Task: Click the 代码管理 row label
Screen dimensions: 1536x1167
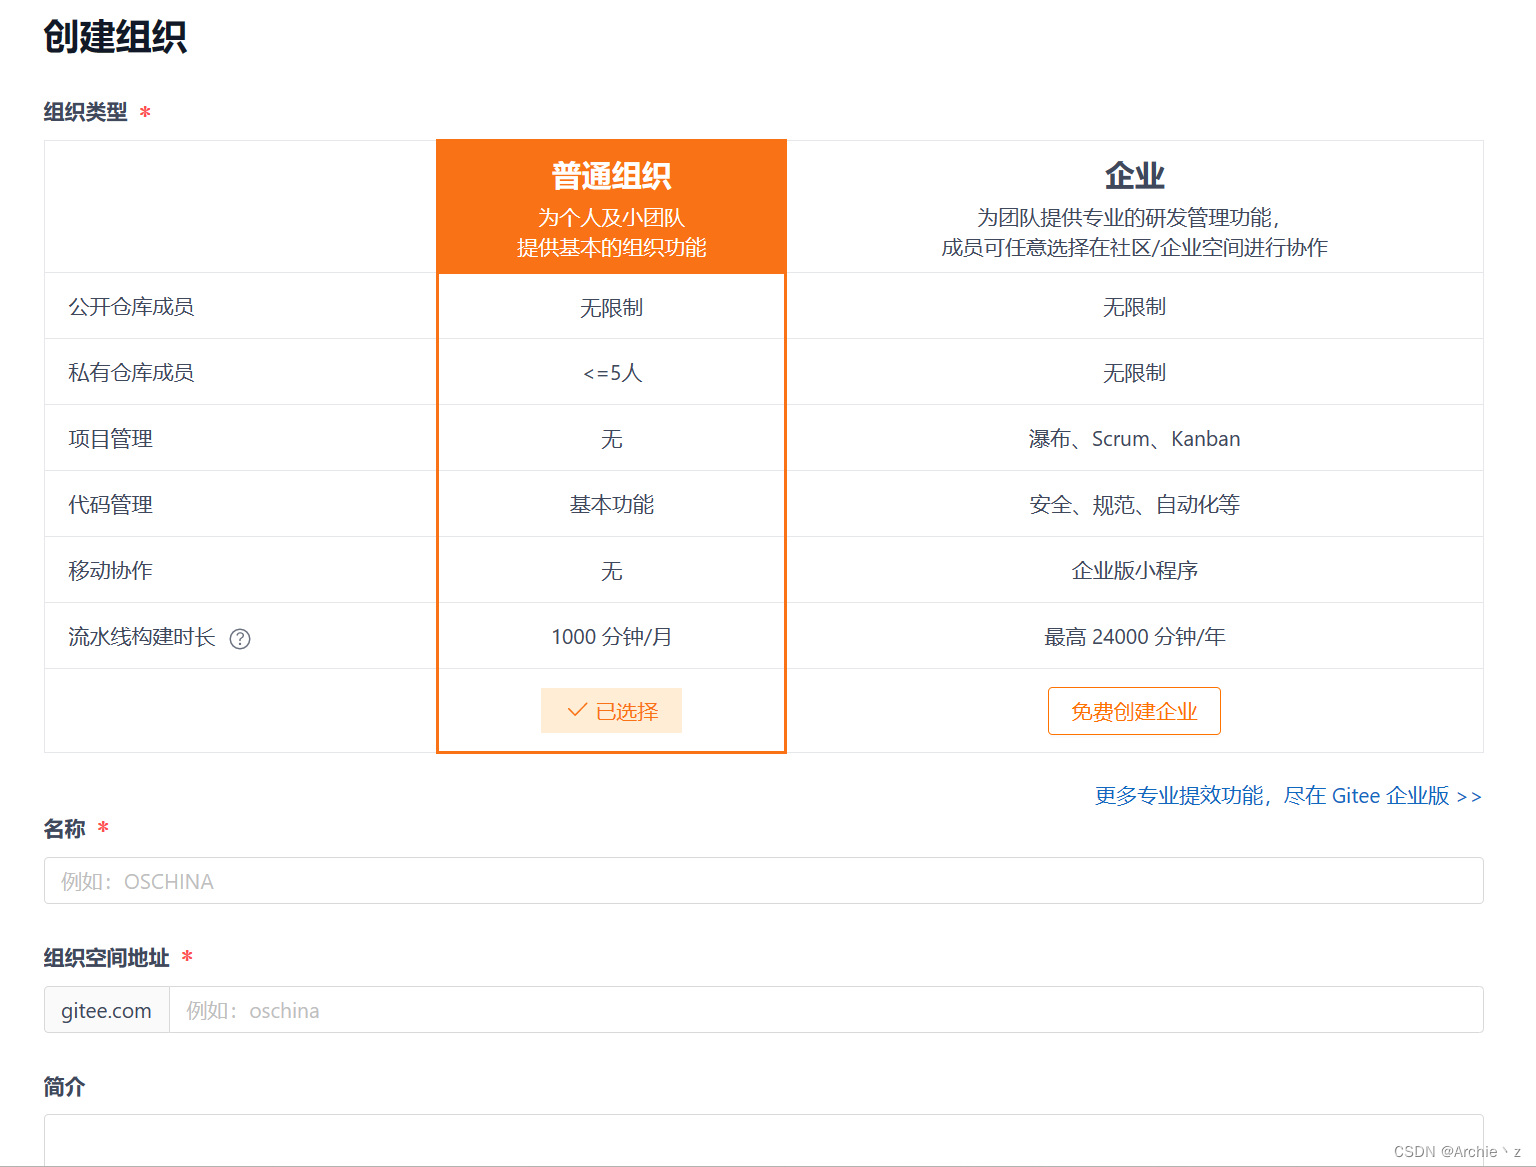Action: point(110,505)
